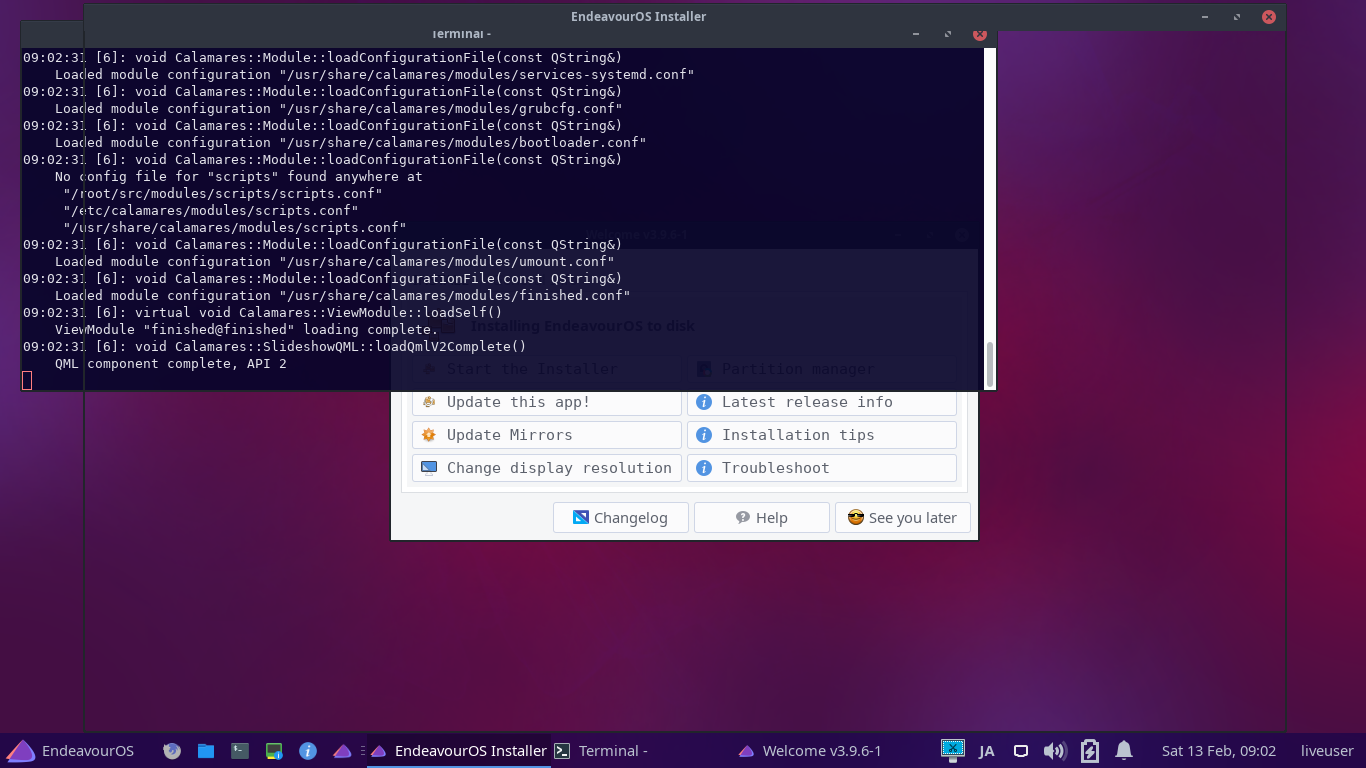
Task: Launch Firefox from the taskbar
Action: click(172, 751)
